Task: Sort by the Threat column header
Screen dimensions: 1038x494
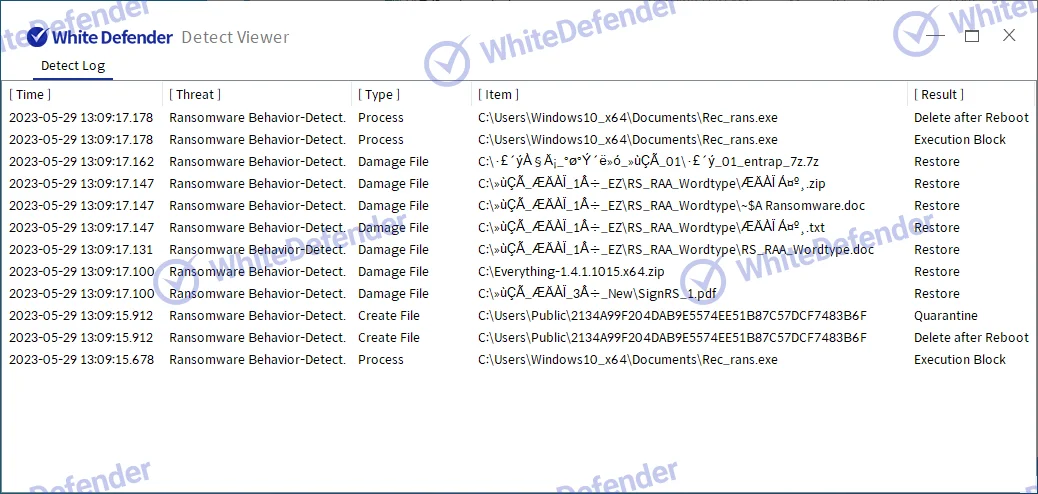Action: click(x=194, y=95)
